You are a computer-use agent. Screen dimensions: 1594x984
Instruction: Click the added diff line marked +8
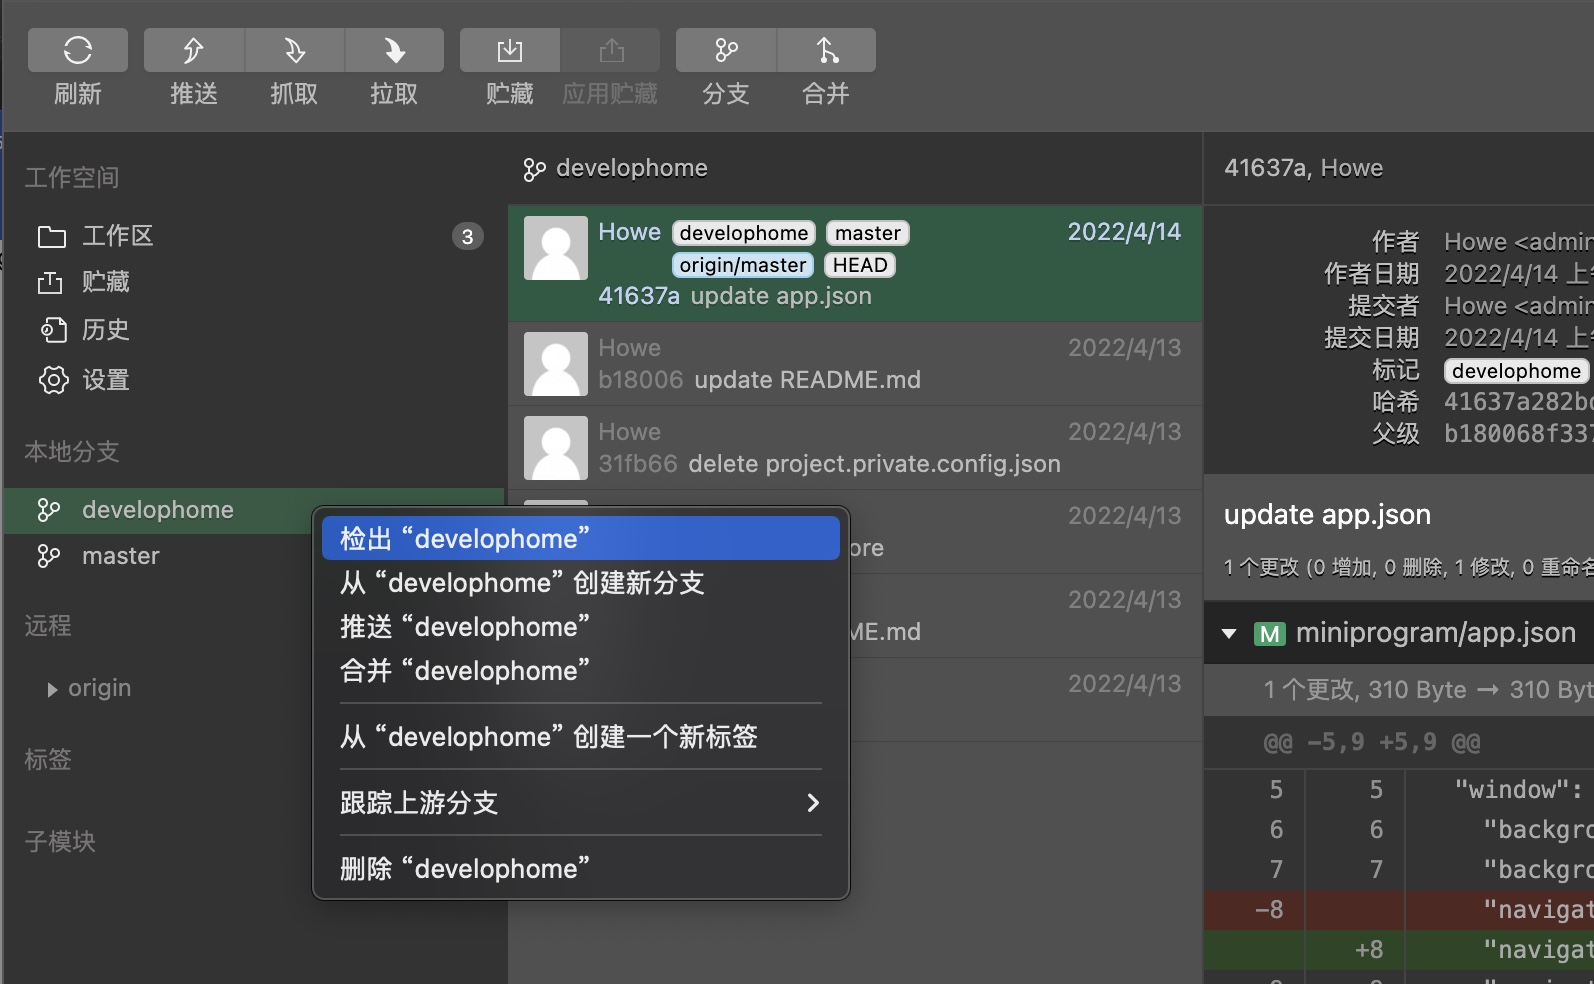point(1399,950)
